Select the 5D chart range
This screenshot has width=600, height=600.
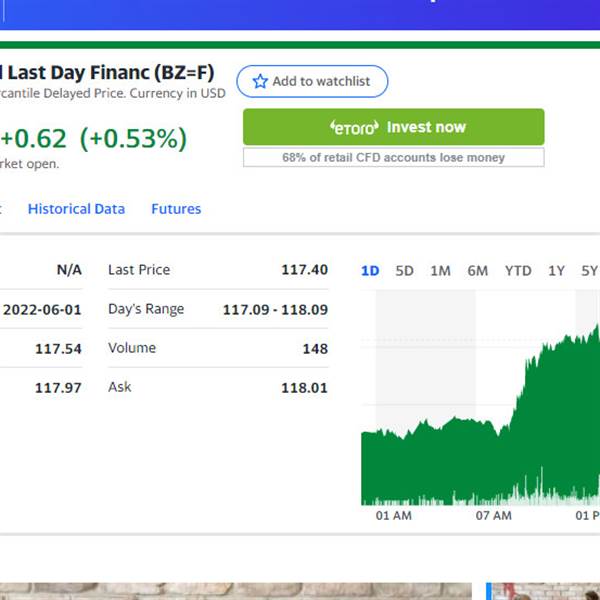(404, 271)
